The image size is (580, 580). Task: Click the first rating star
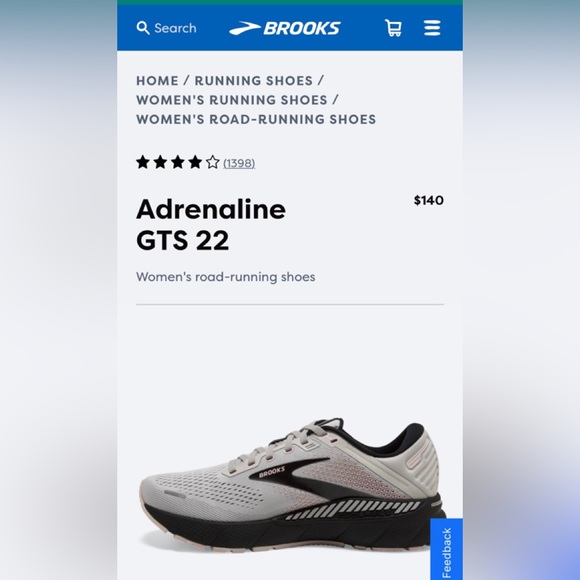coord(143,162)
